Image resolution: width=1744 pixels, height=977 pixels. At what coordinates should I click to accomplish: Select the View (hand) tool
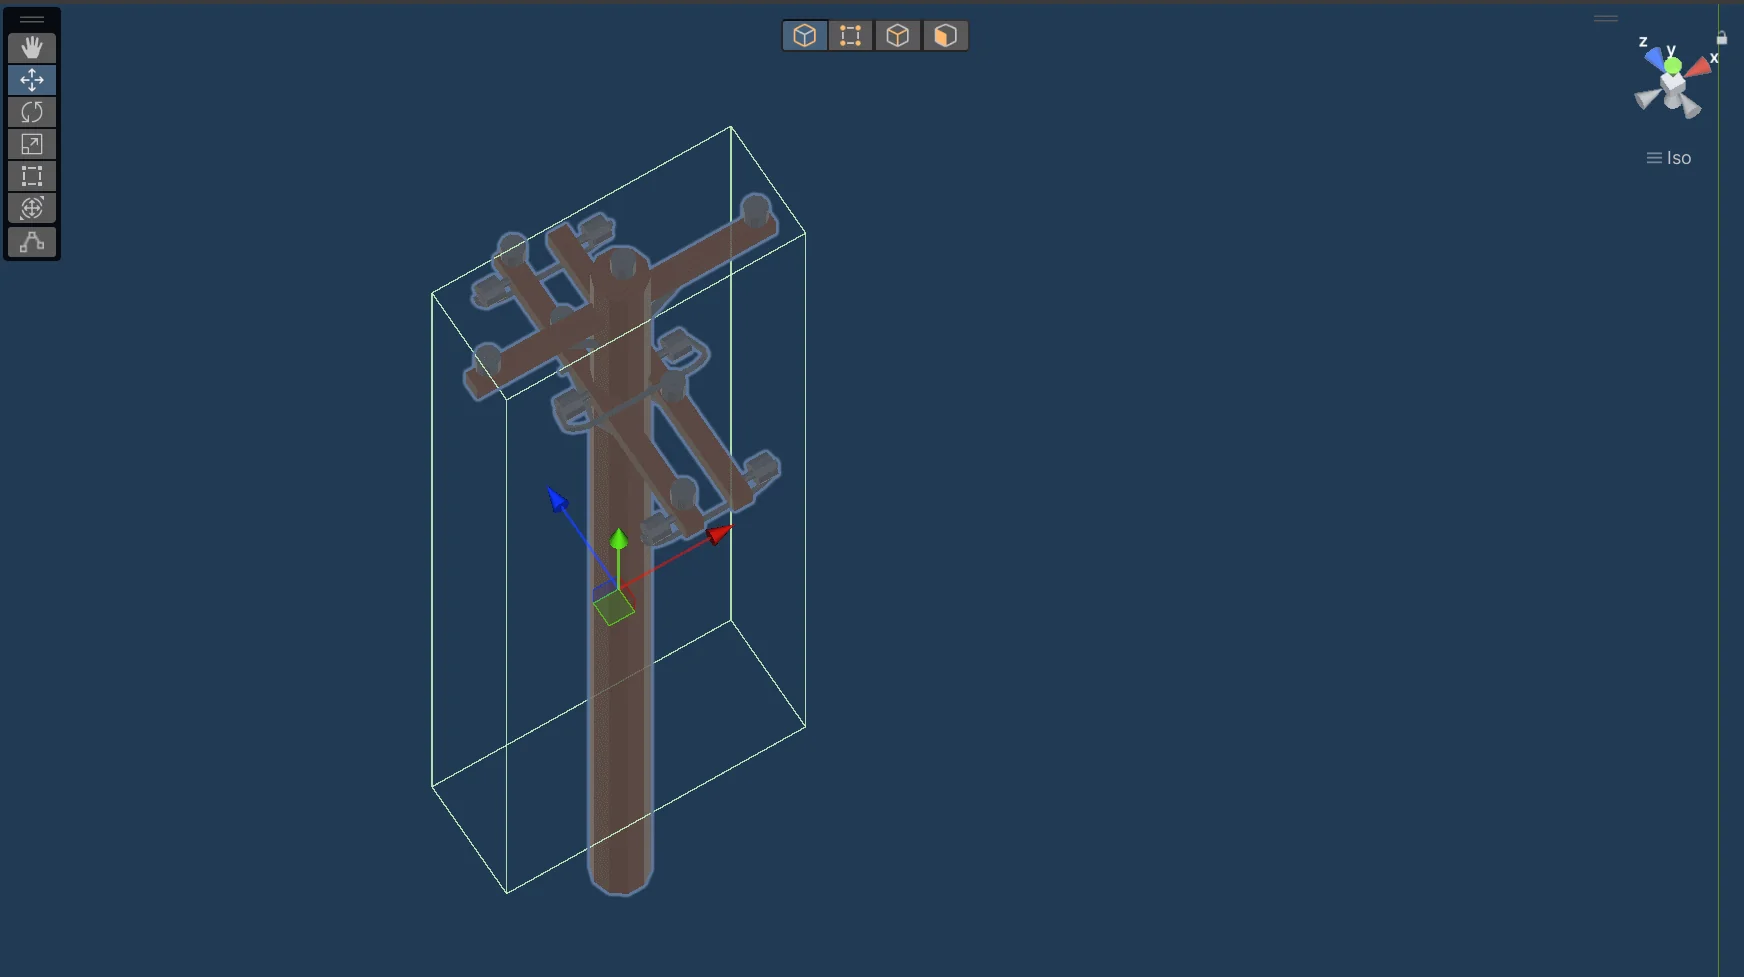pos(31,47)
